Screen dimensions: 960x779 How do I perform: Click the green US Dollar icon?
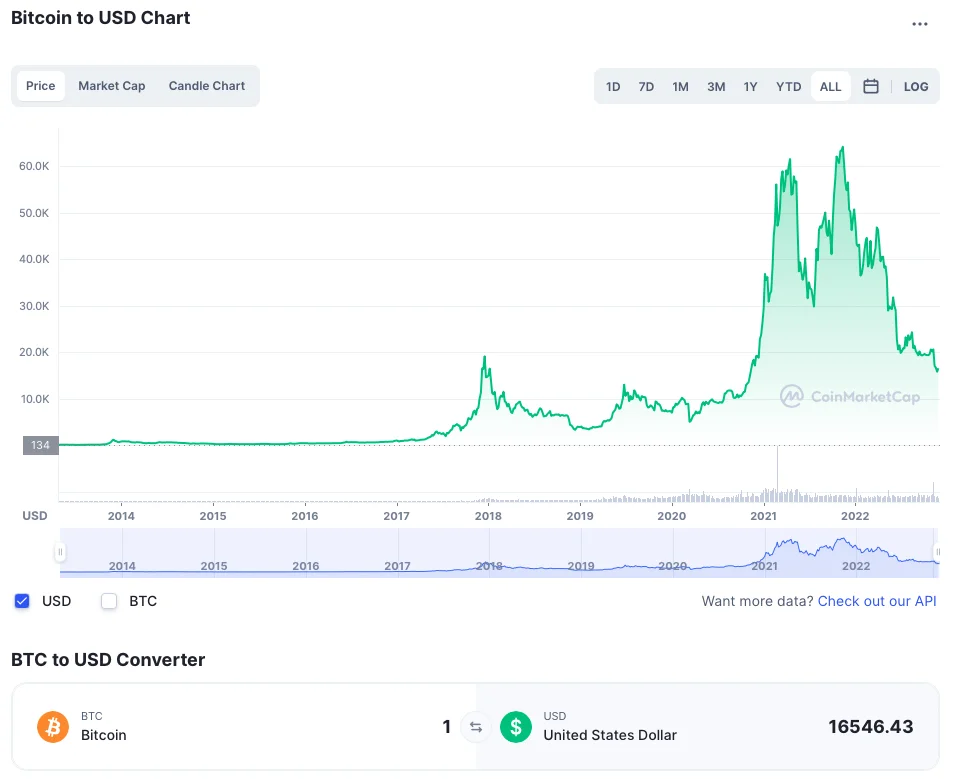pos(516,727)
